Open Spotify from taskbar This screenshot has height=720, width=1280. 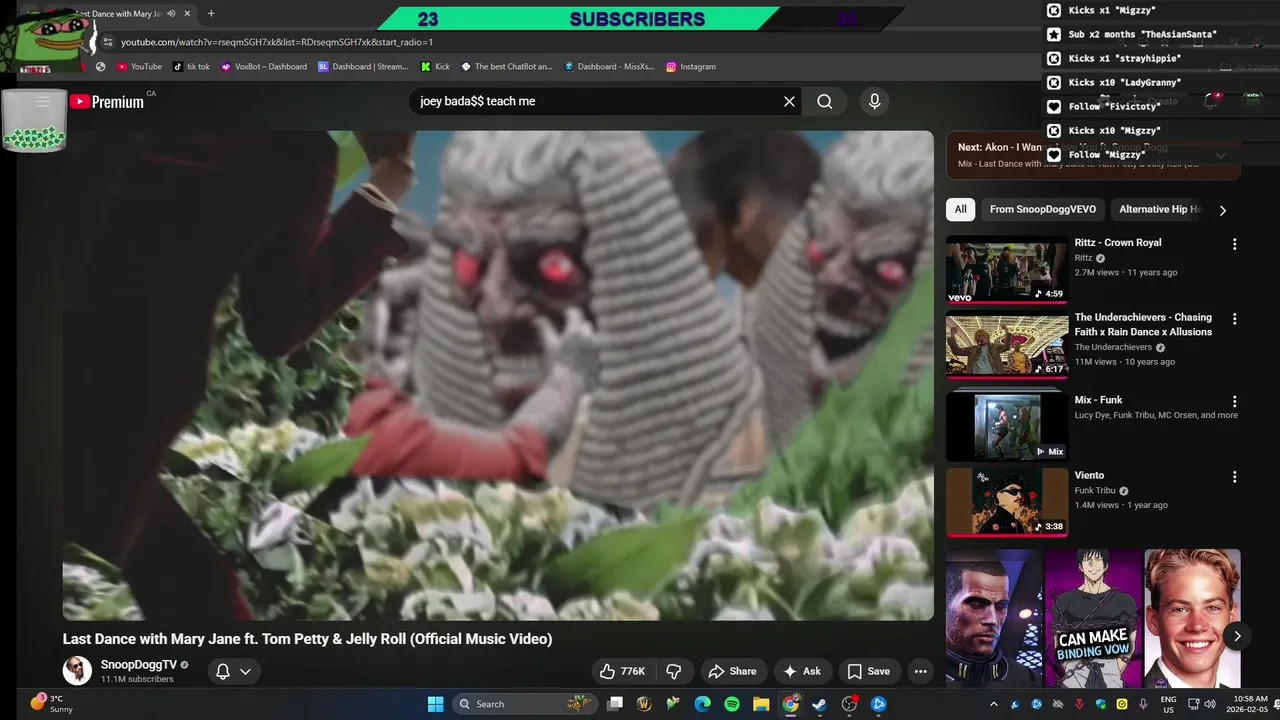[732, 704]
